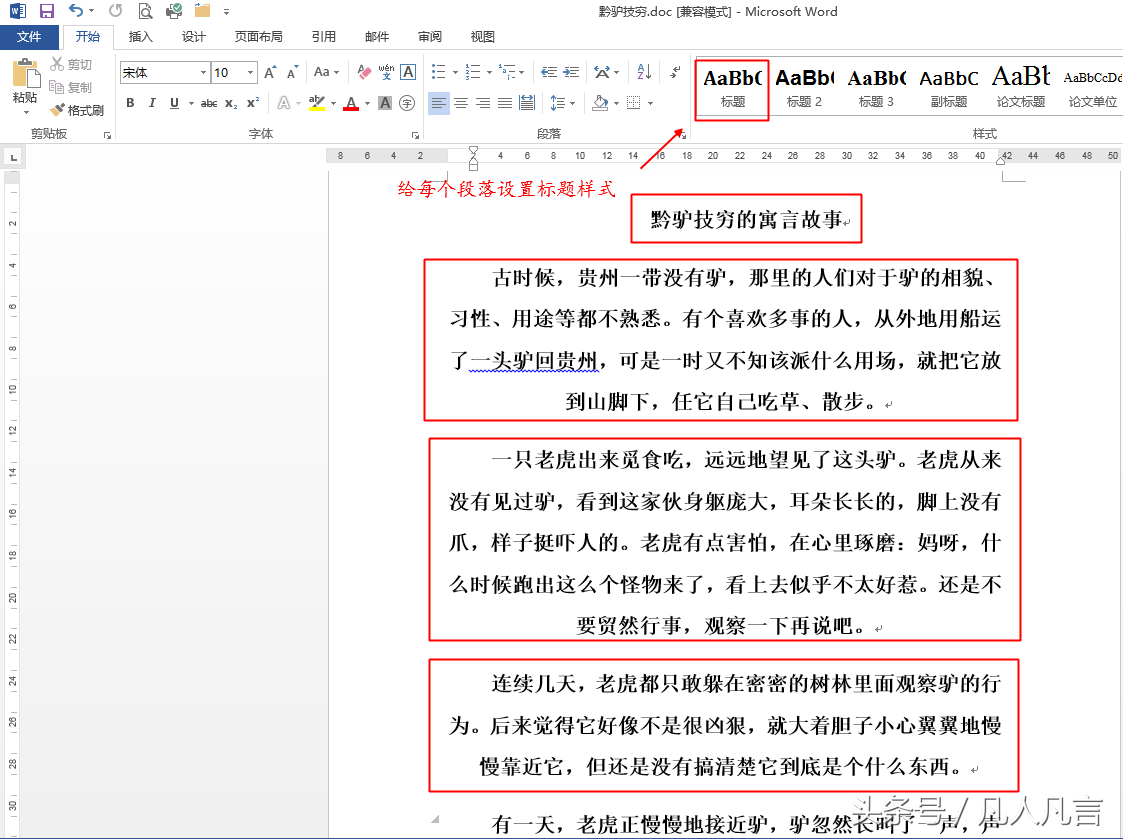Screen dimensions: 1123x839
Task: Apply the 标题 2 style
Action: coord(804,88)
